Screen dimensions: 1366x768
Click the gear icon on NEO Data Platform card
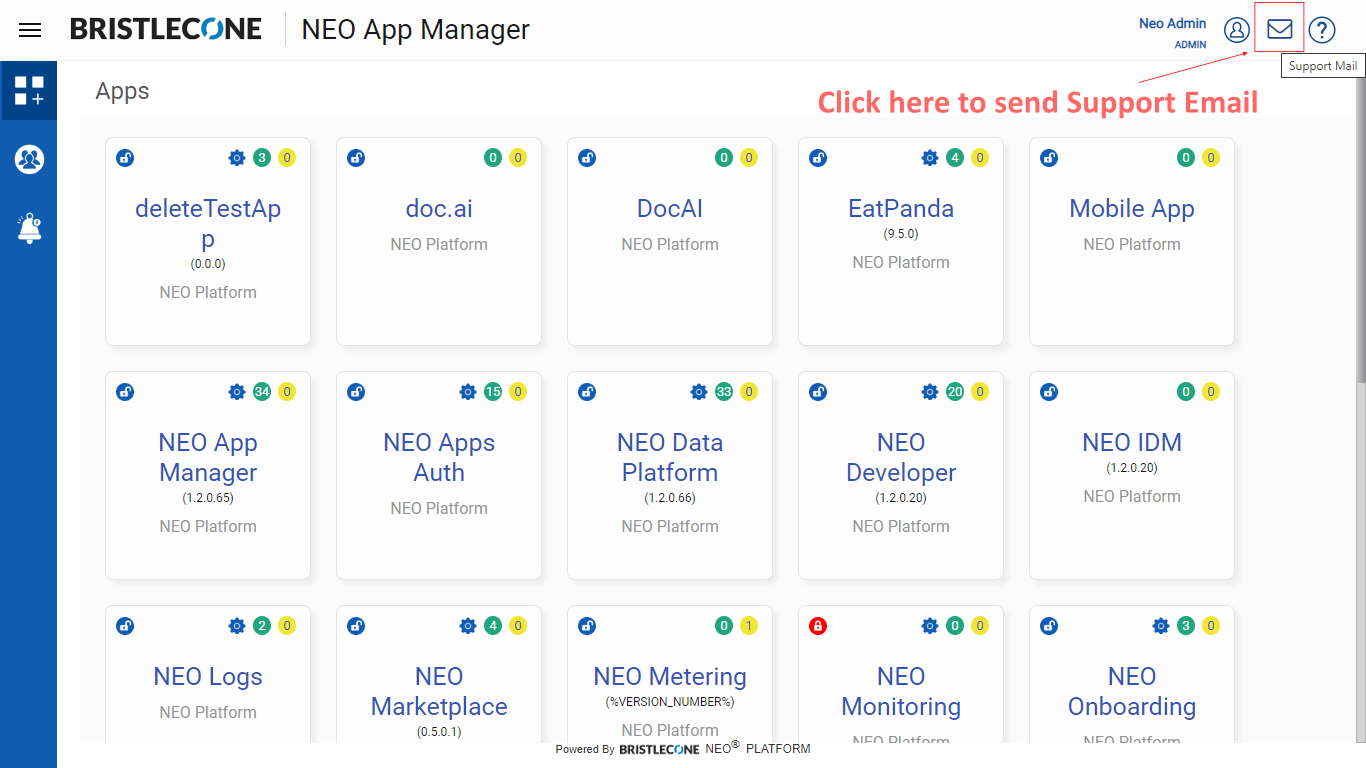click(699, 392)
